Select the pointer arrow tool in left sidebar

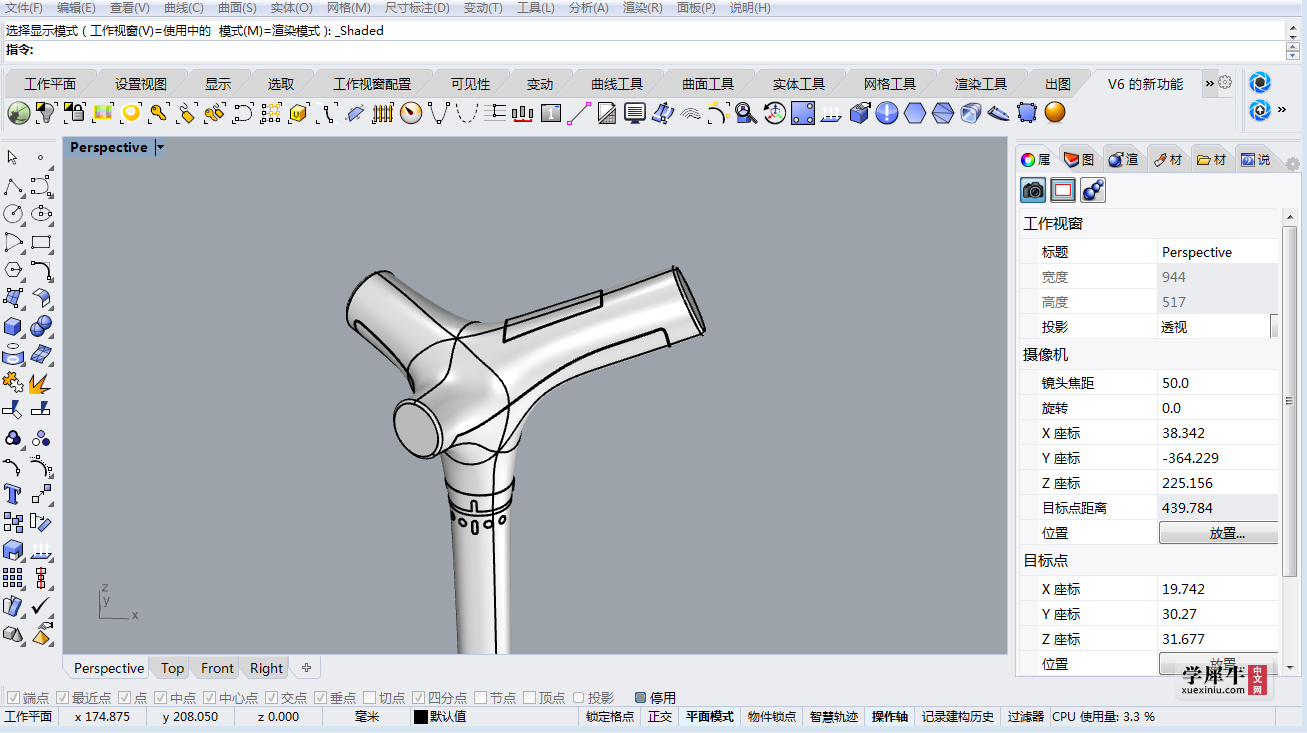13,158
